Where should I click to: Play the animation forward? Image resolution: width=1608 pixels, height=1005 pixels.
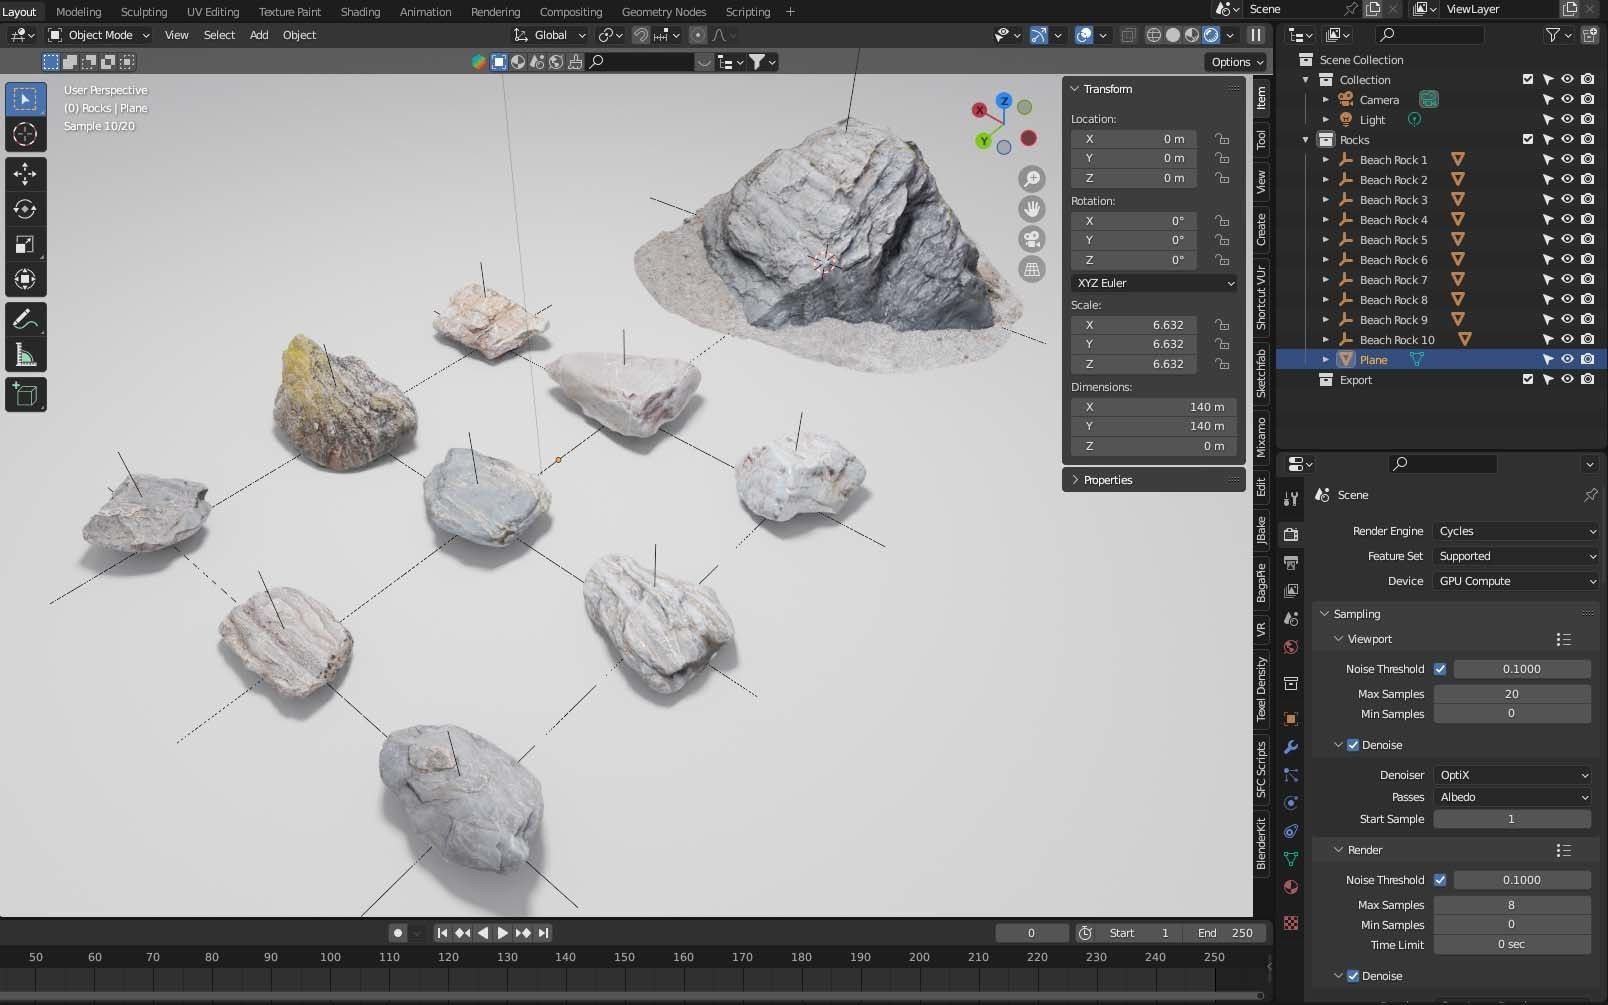(503, 933)
